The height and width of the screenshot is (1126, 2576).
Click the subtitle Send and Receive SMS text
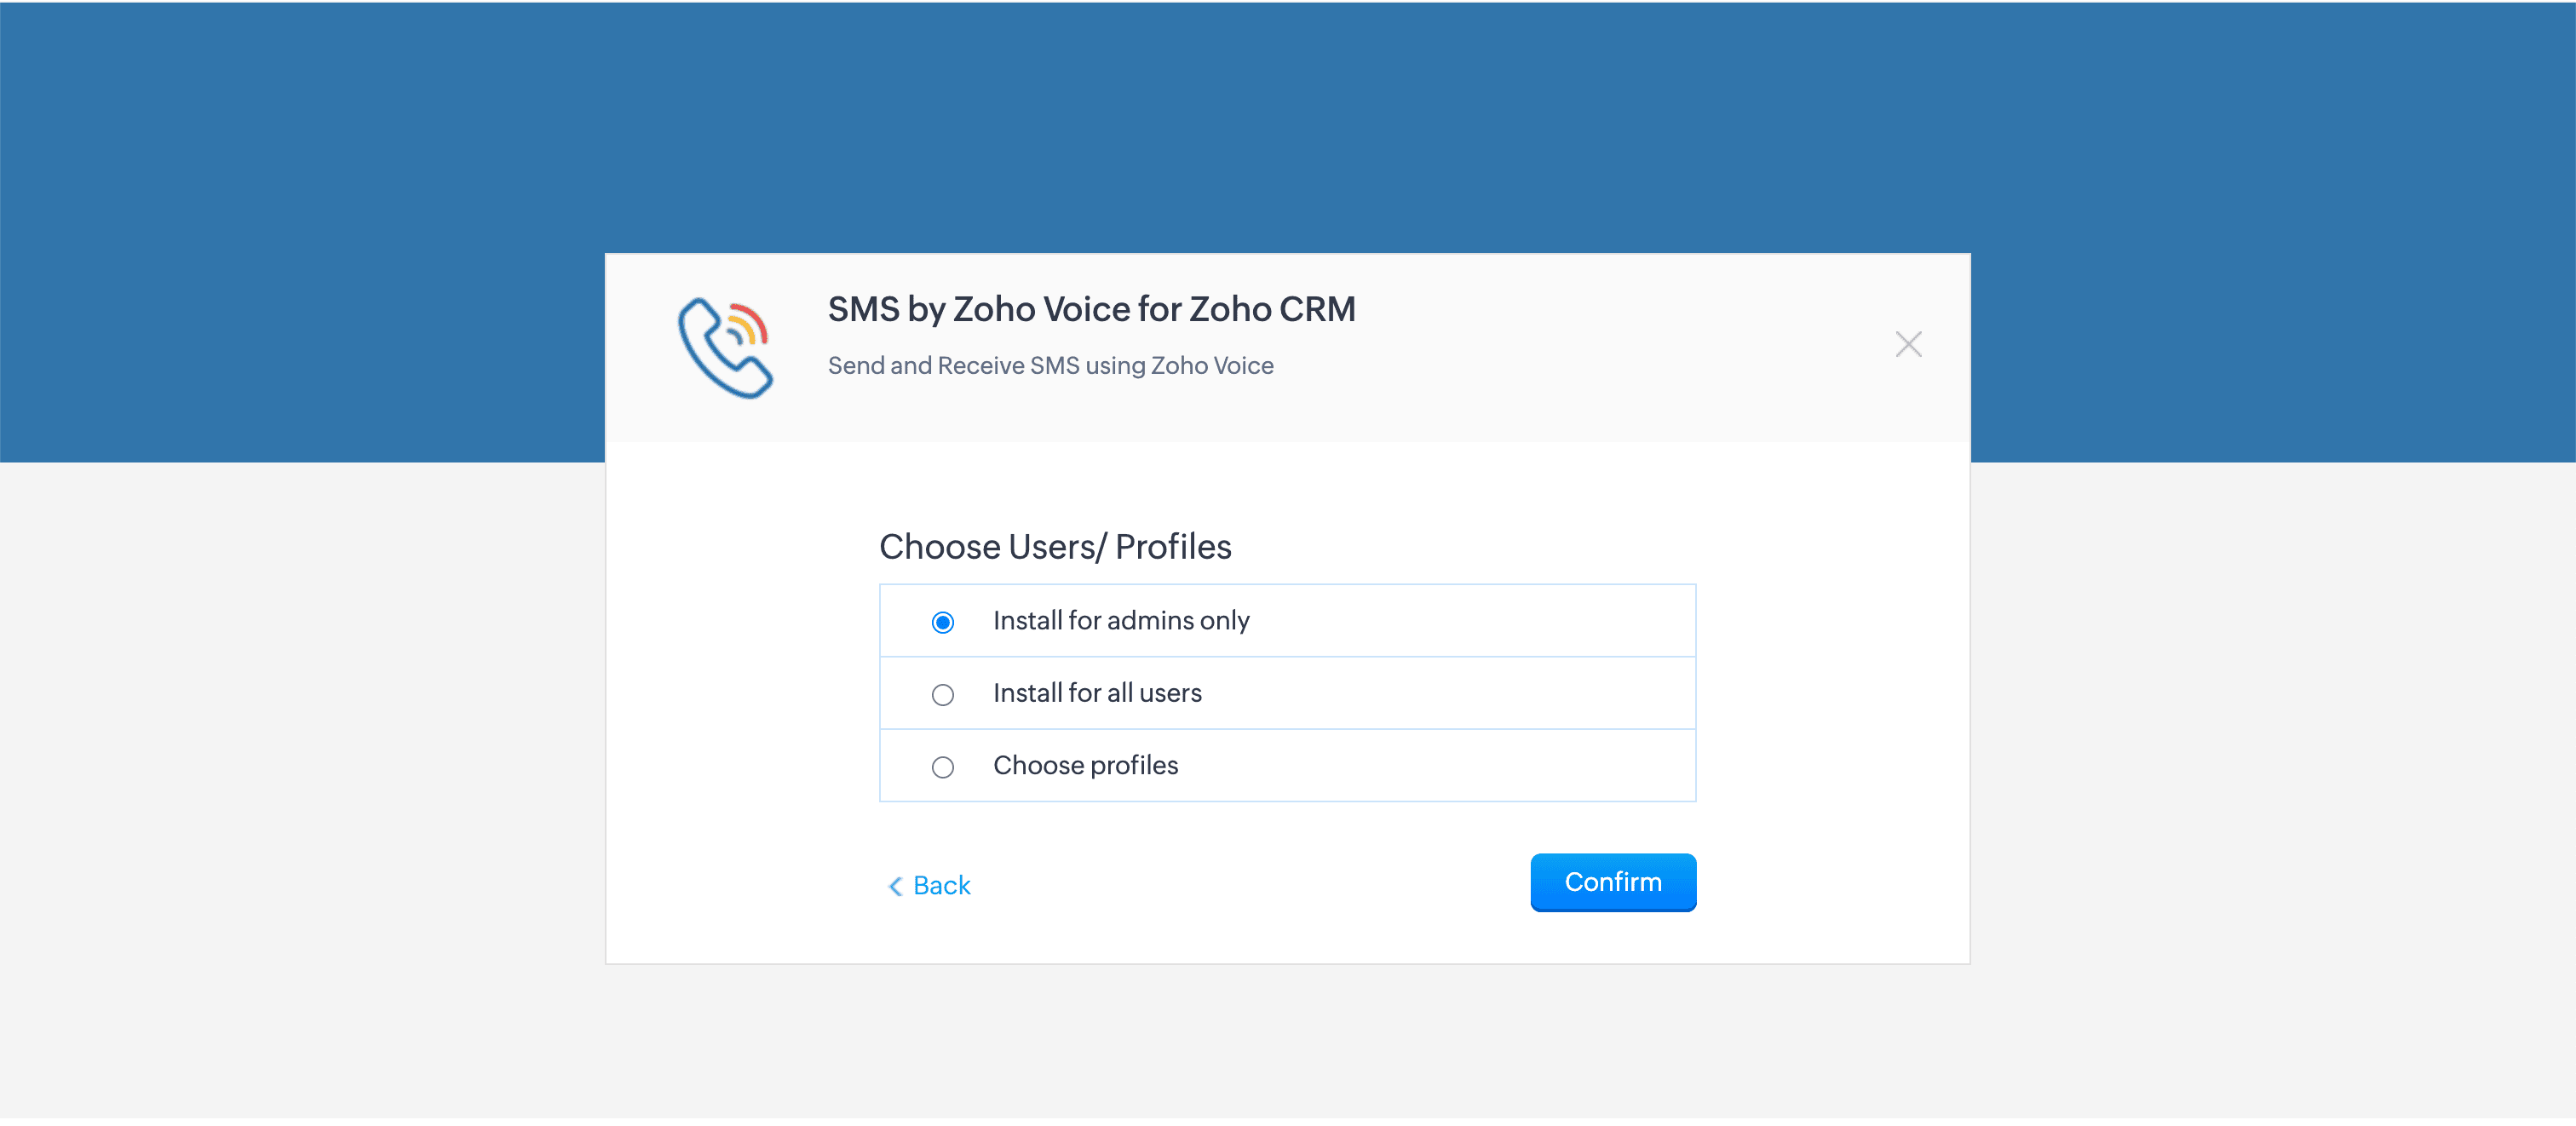point(1050,366)
